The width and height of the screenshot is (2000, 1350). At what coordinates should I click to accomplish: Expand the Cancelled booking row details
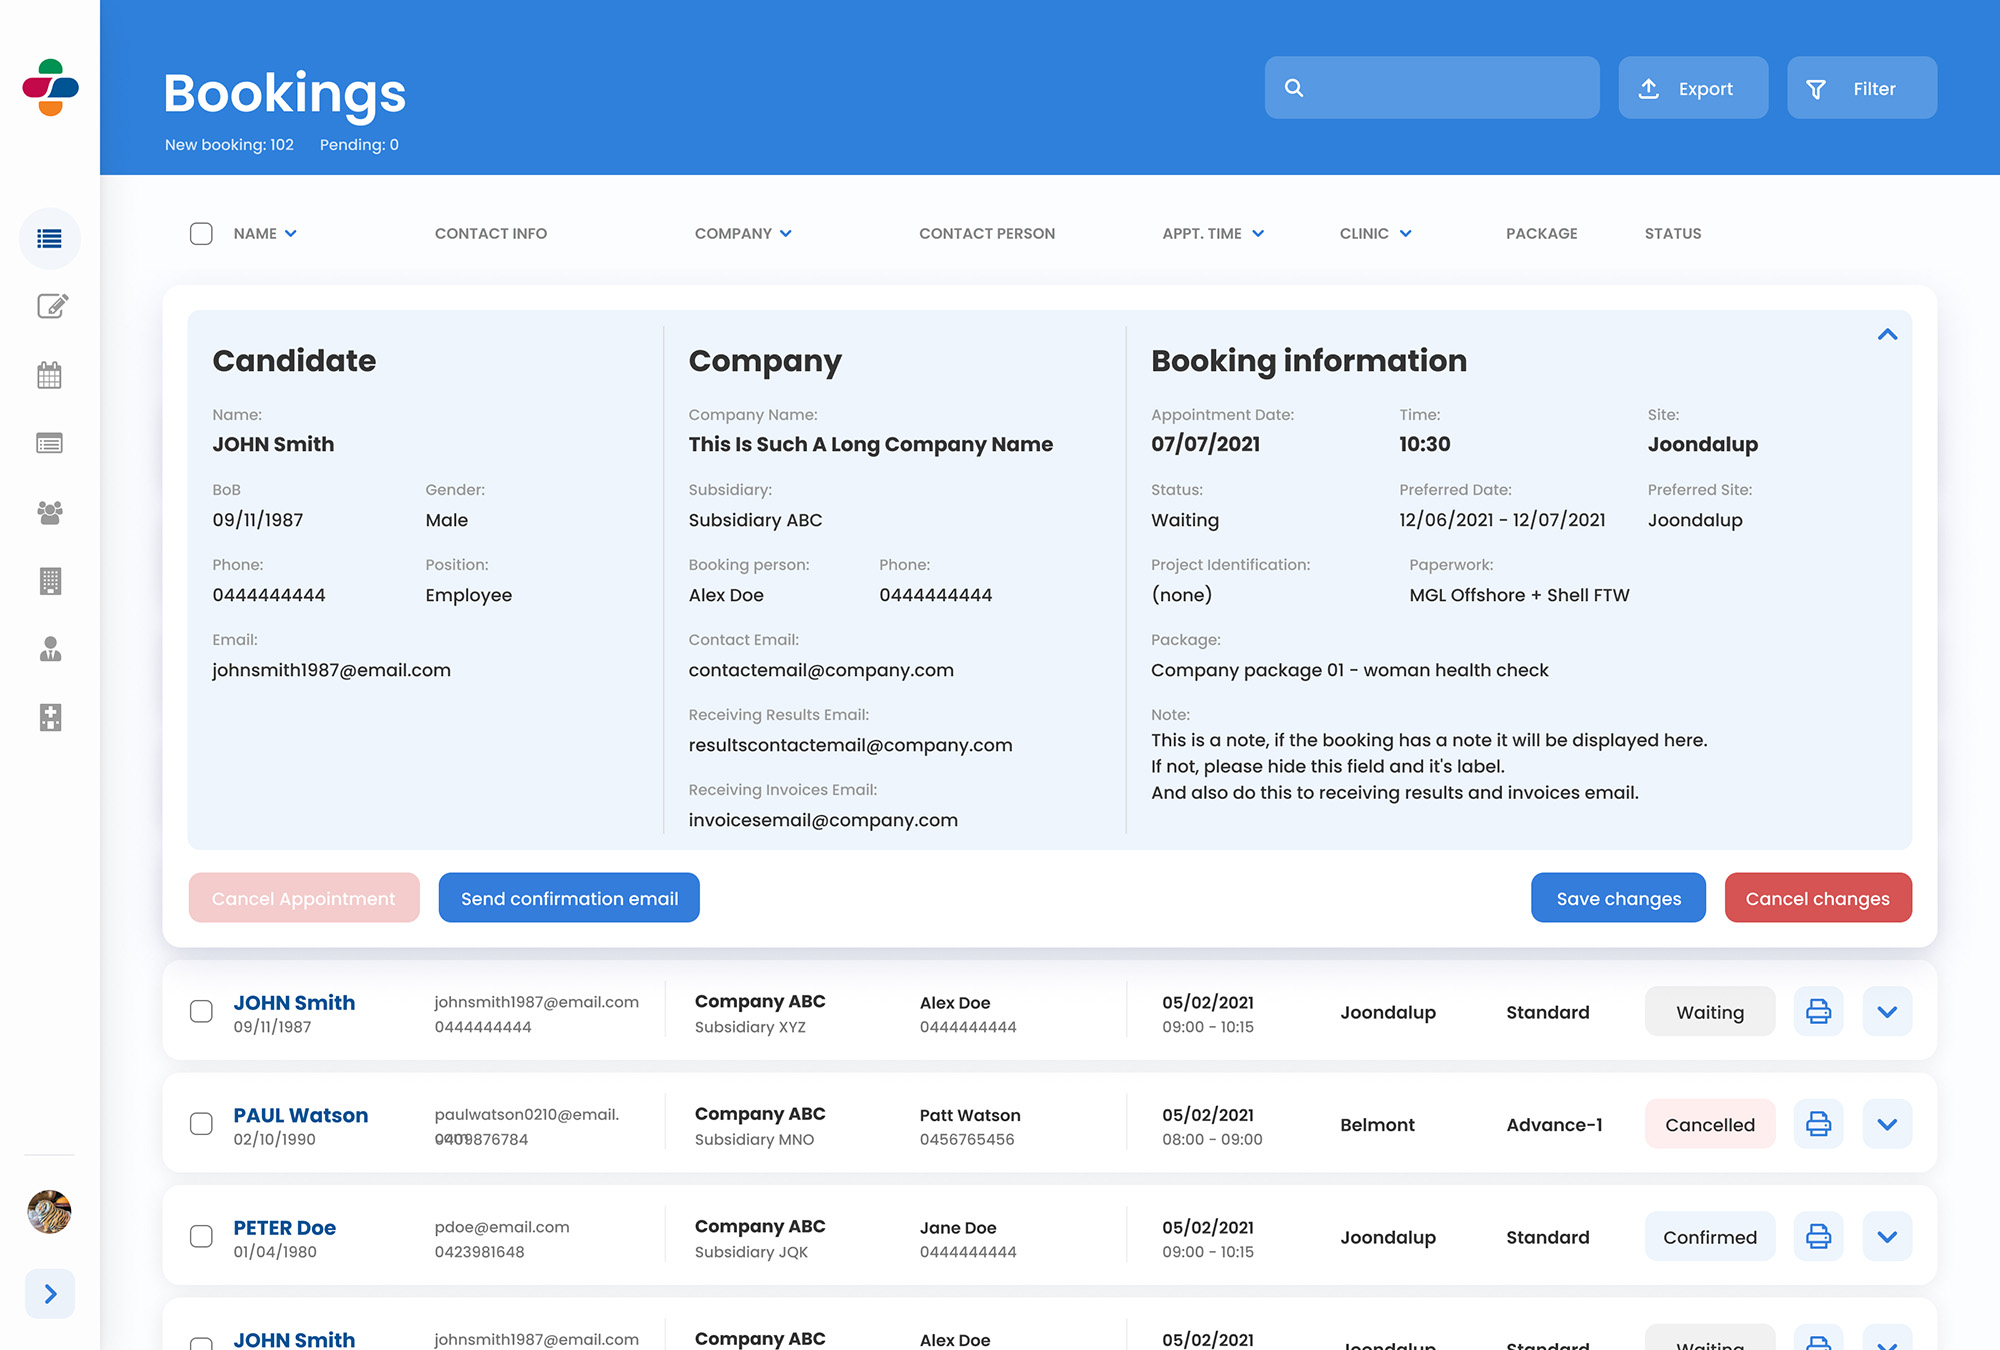coord(1887,1124)
